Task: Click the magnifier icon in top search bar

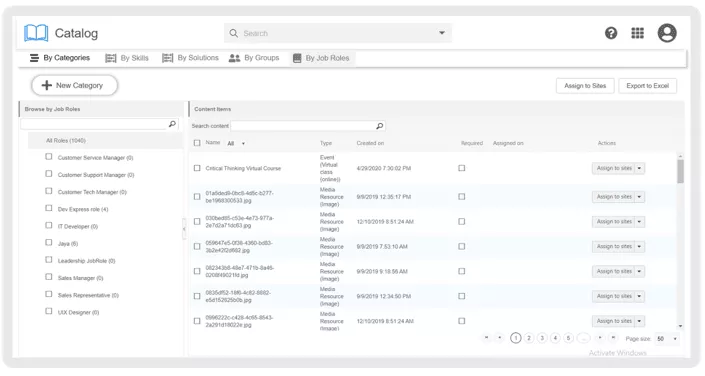Action: [x=233, y=33]
